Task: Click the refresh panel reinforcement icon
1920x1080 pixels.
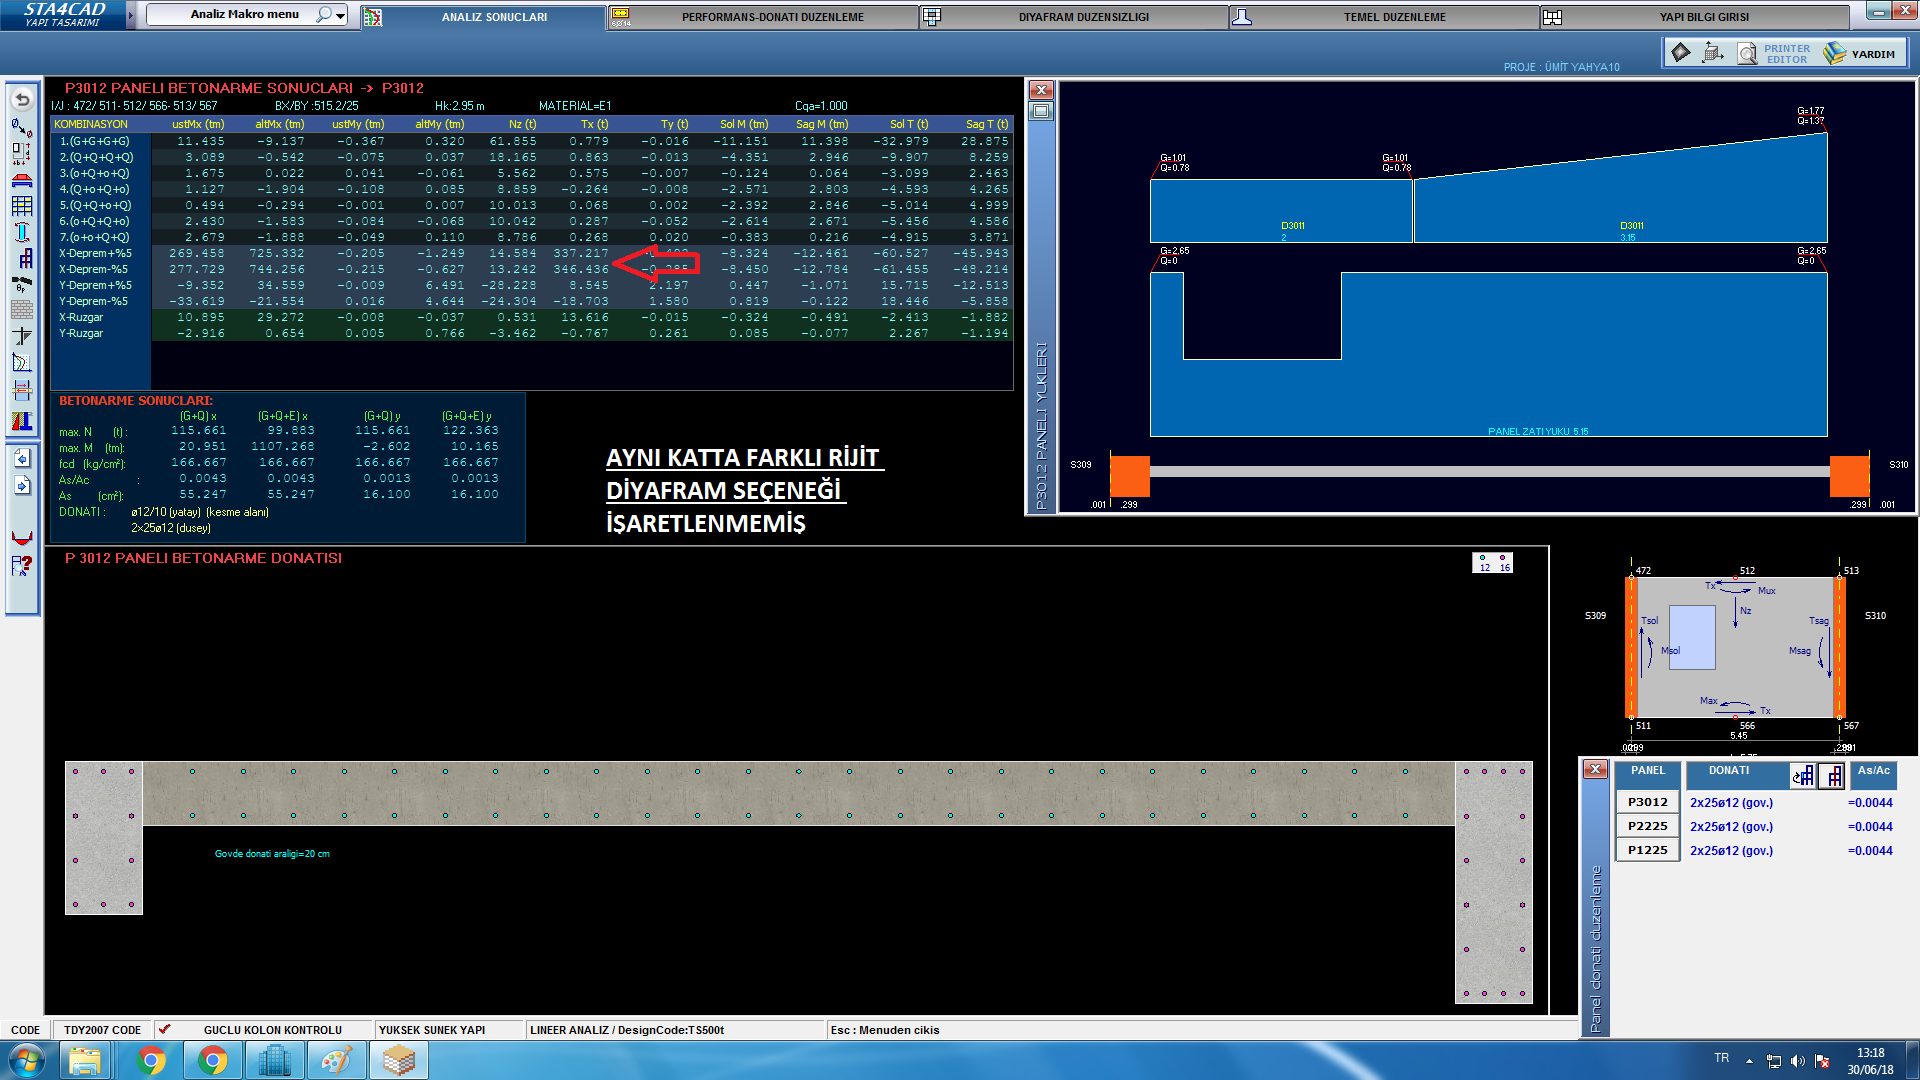Action: click(1802, 775)
